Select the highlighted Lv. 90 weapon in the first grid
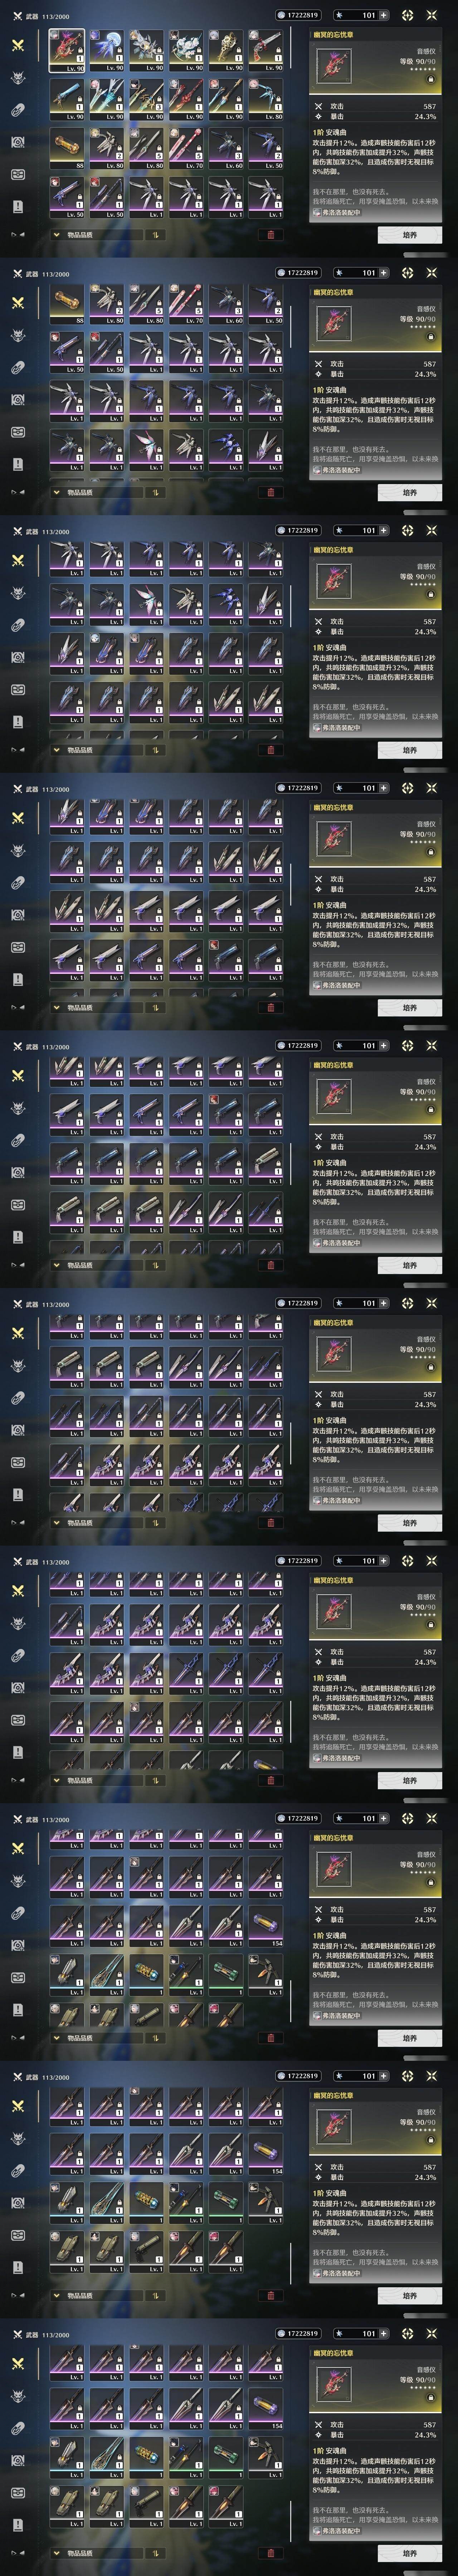458x2576 pixels. coord(67,50)
